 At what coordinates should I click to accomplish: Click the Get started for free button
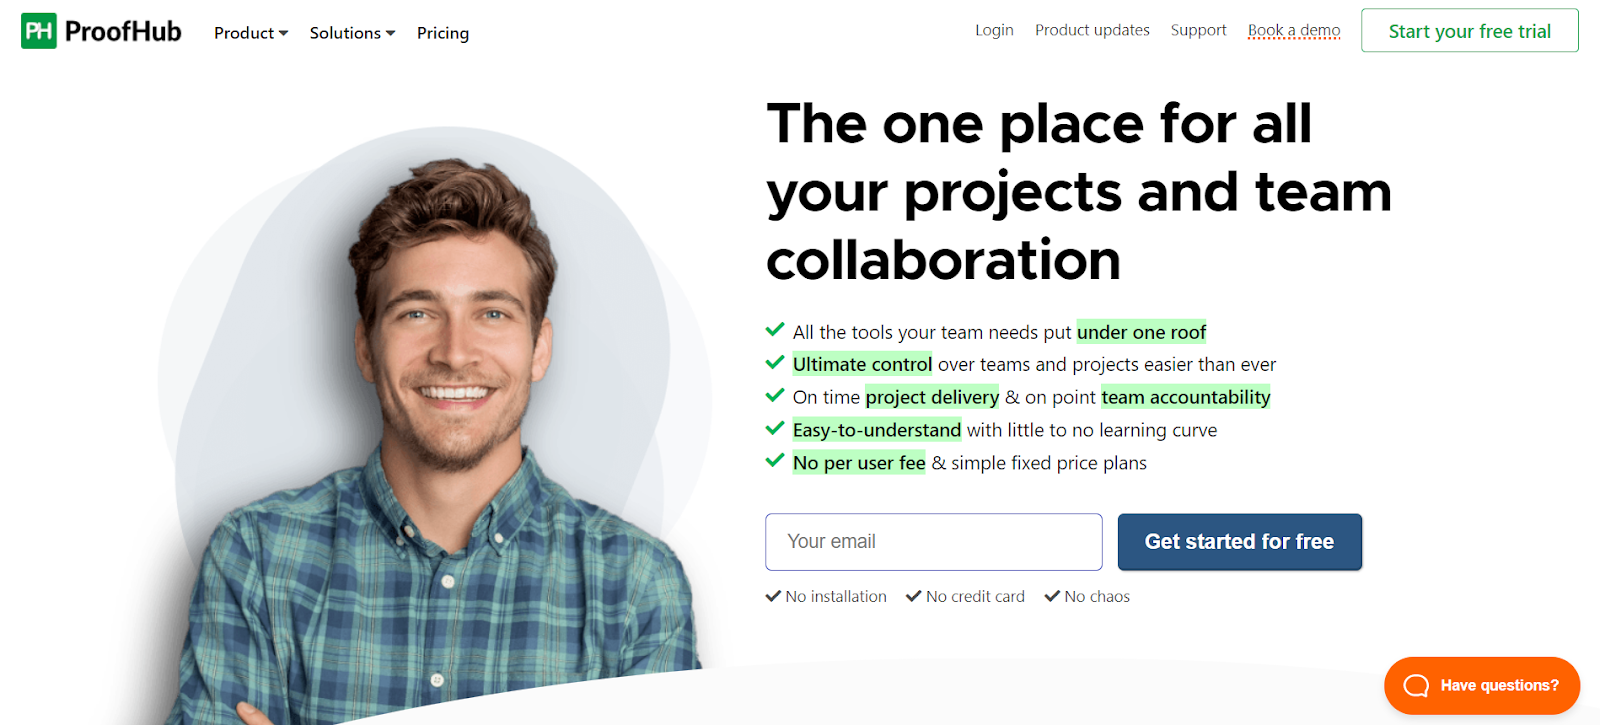(1240, 542)
